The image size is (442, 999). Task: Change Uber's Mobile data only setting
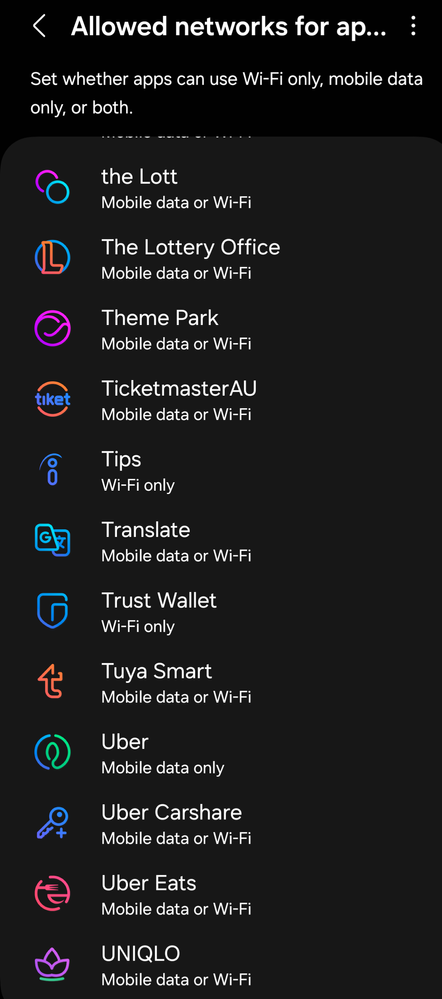(221, 754)
